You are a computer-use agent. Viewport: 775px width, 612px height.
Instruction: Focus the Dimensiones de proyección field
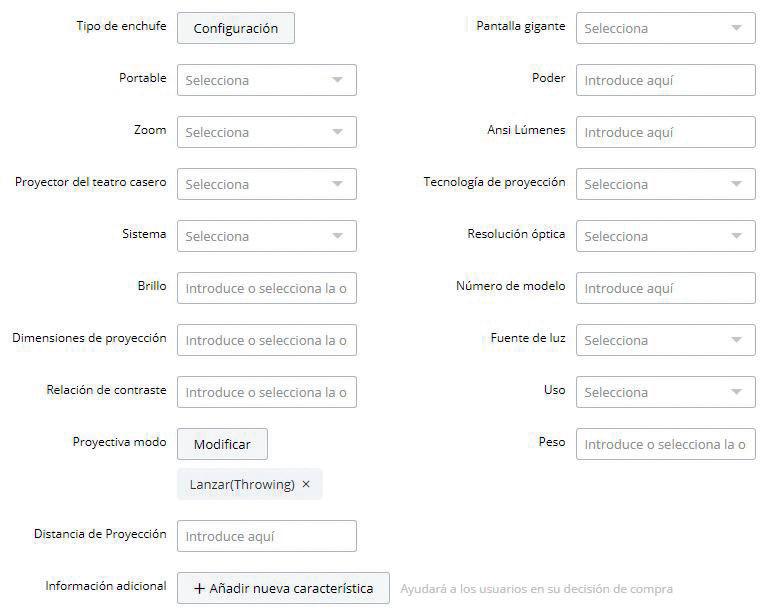[x=266, y=340]
